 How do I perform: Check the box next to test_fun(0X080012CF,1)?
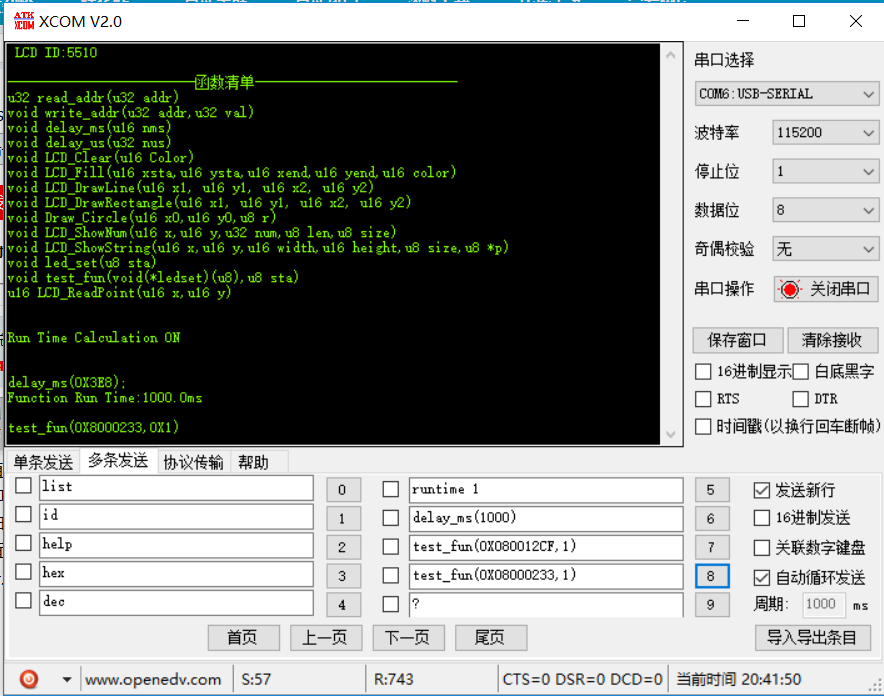[x=391, y=547]
